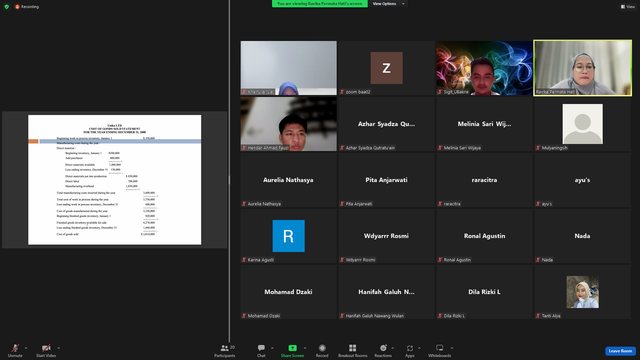Click the Leave Room button
Screen dimensions: 640x360
point(620,351)
